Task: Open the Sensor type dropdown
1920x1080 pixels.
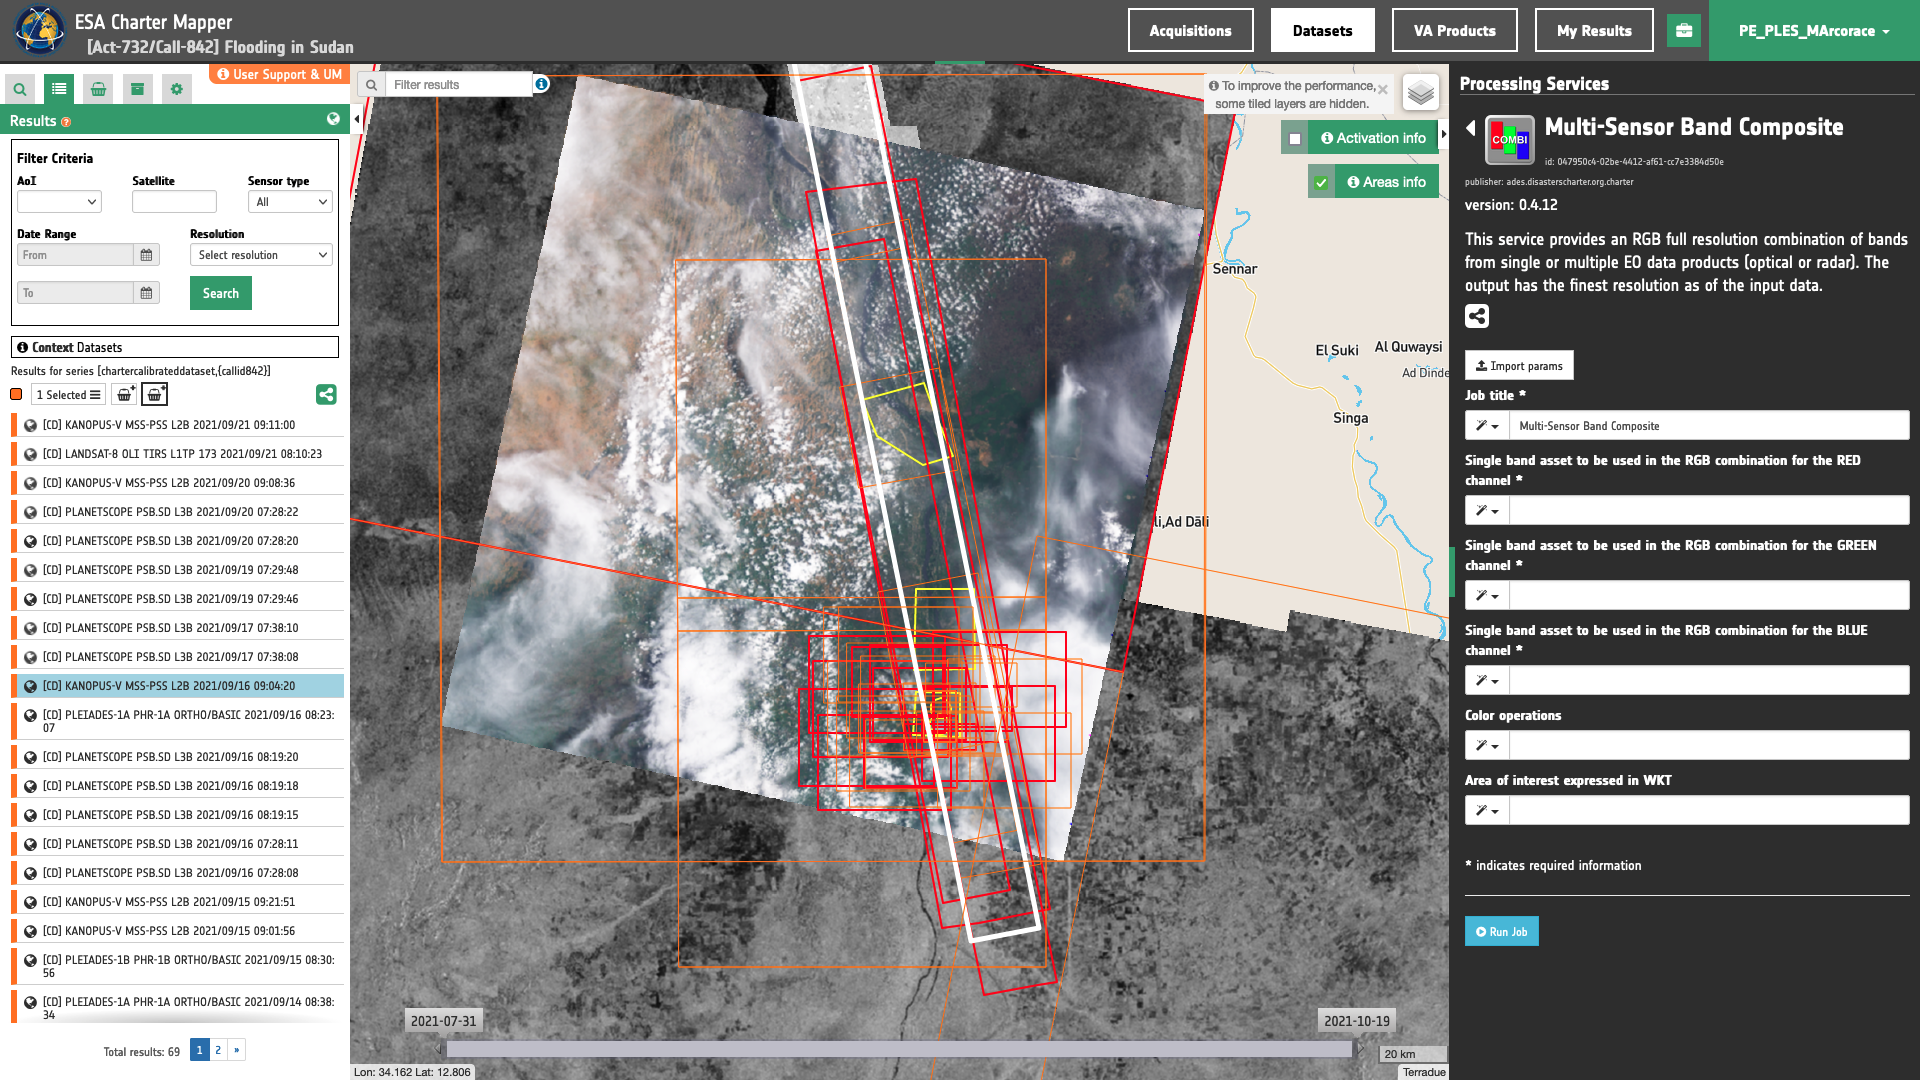Action: (x=290, y=202)
